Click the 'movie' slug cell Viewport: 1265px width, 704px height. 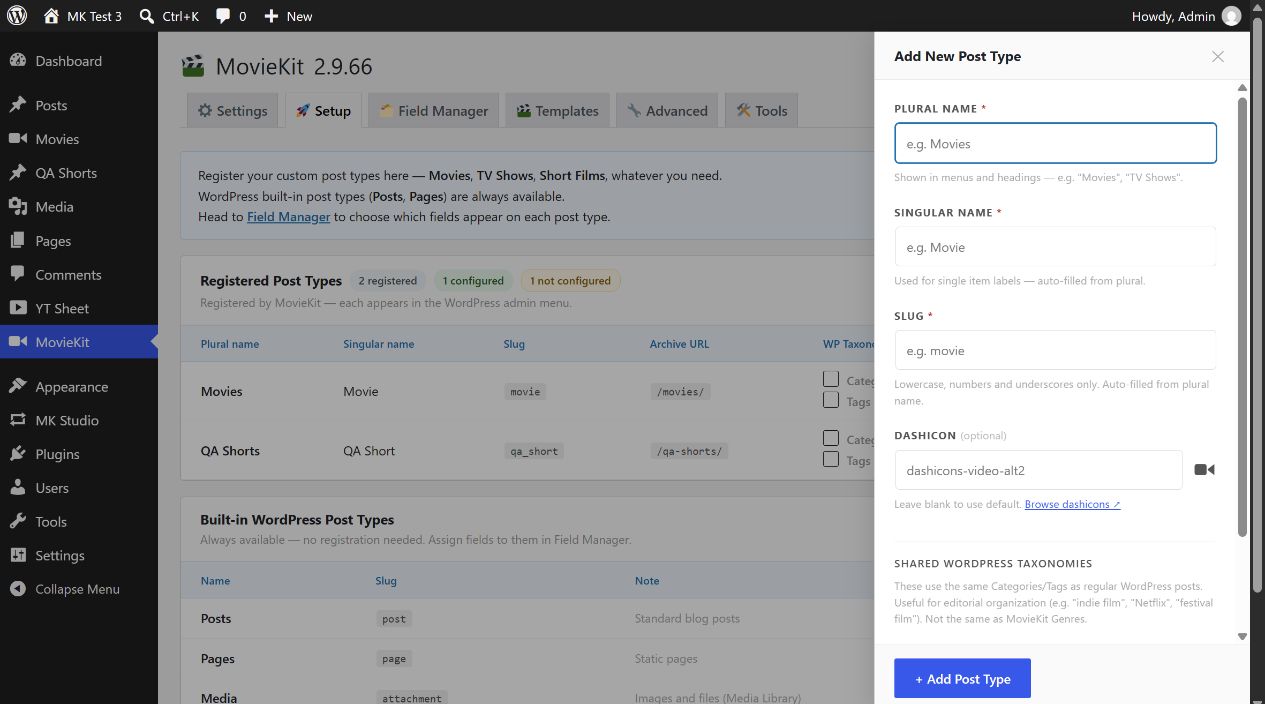point(525,392)
